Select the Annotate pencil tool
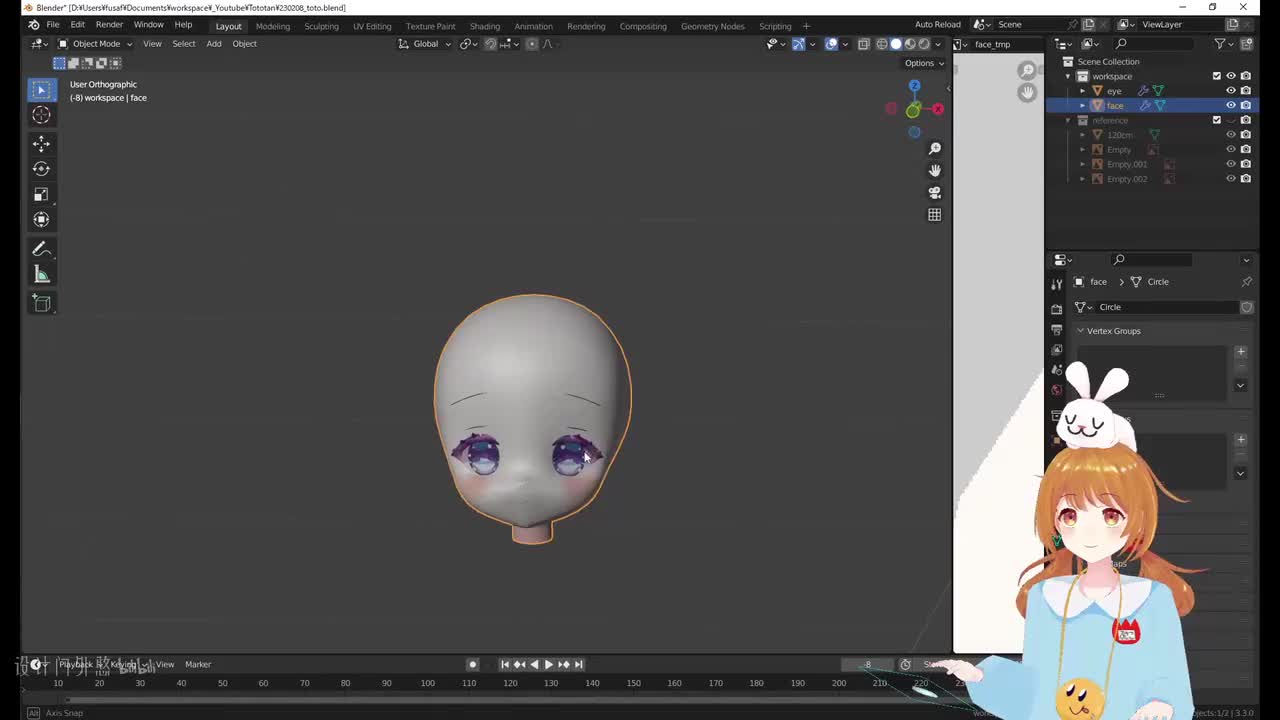The width and height of the screenshot is (1280, 720). point(41,249)
